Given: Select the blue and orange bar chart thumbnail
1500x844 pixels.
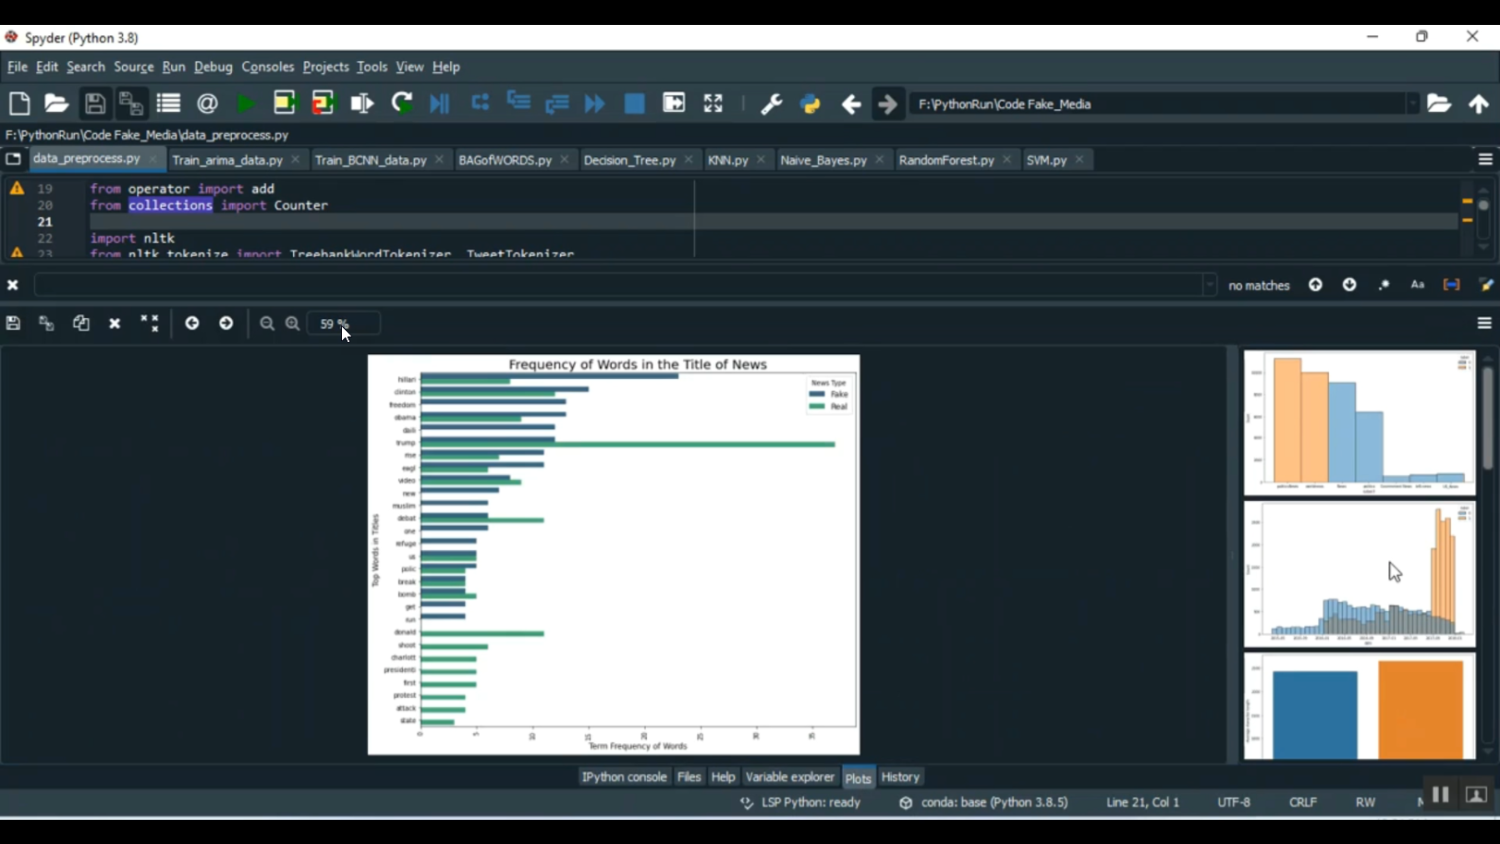Looking at the screenshot, I should (x=1359, y=708).
